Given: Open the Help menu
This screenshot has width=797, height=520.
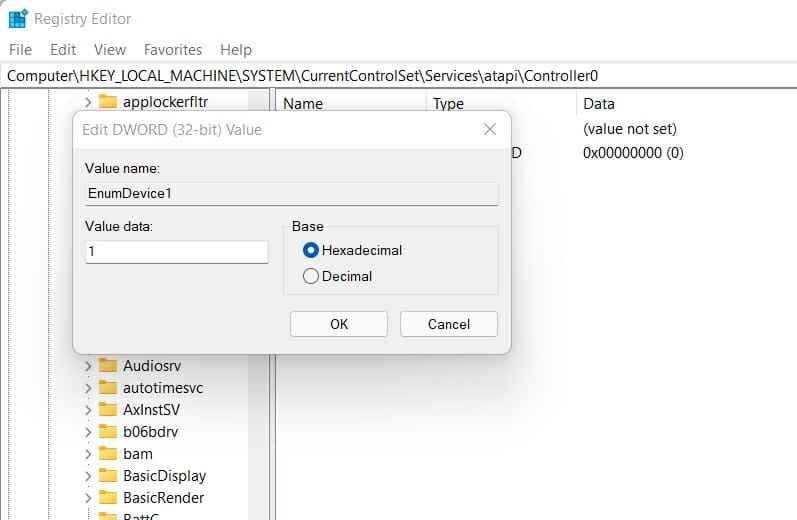Looking at the screenshot, I should point(236,50).
